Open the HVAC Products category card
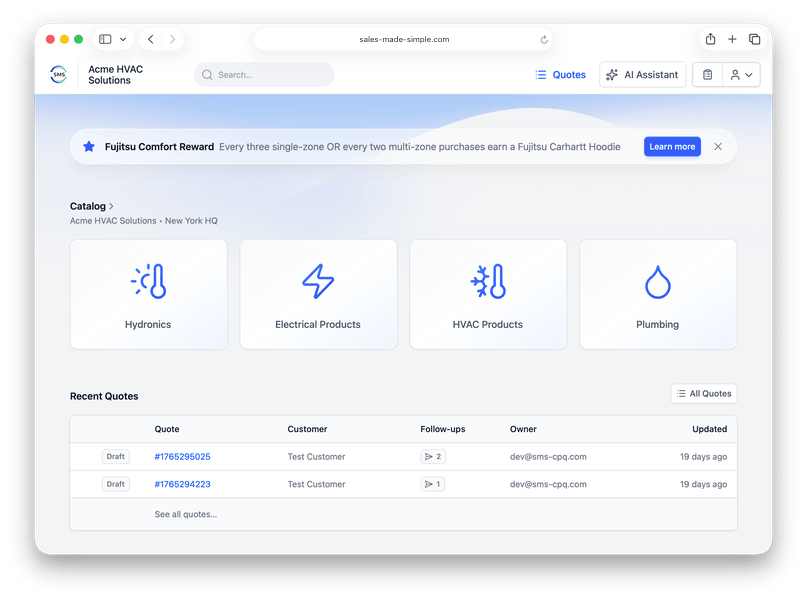Image resolution: width=807 pixels, height=600 pixels. point(488,294)
